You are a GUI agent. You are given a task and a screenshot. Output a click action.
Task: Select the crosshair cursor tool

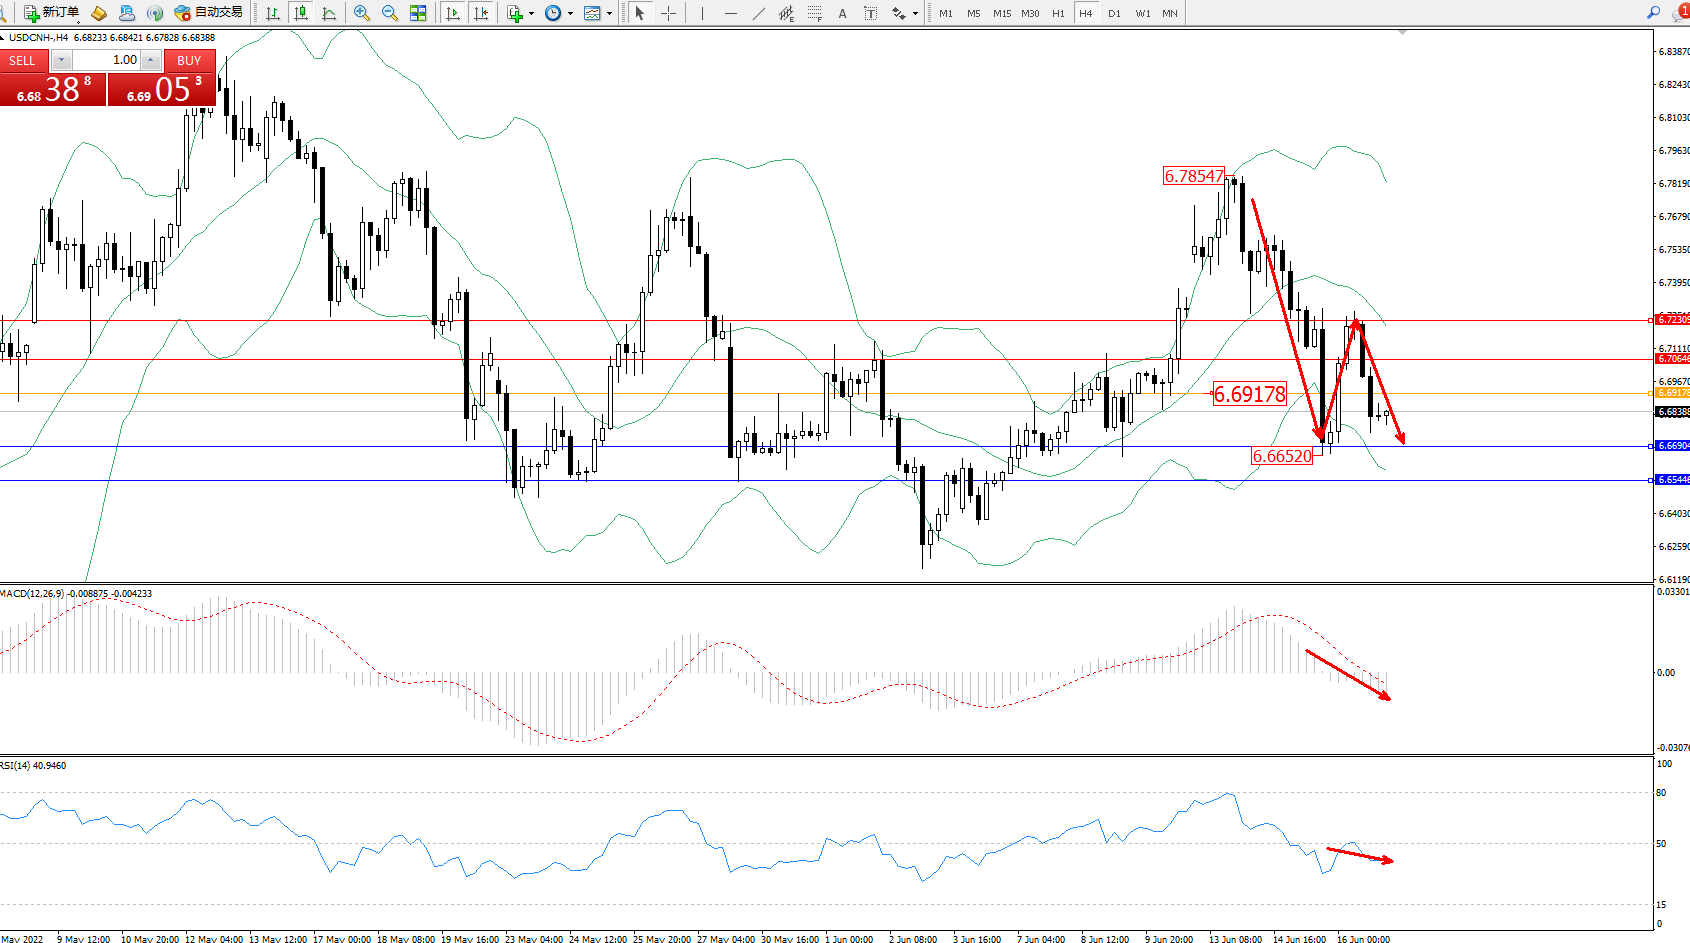tap(668, 13)
